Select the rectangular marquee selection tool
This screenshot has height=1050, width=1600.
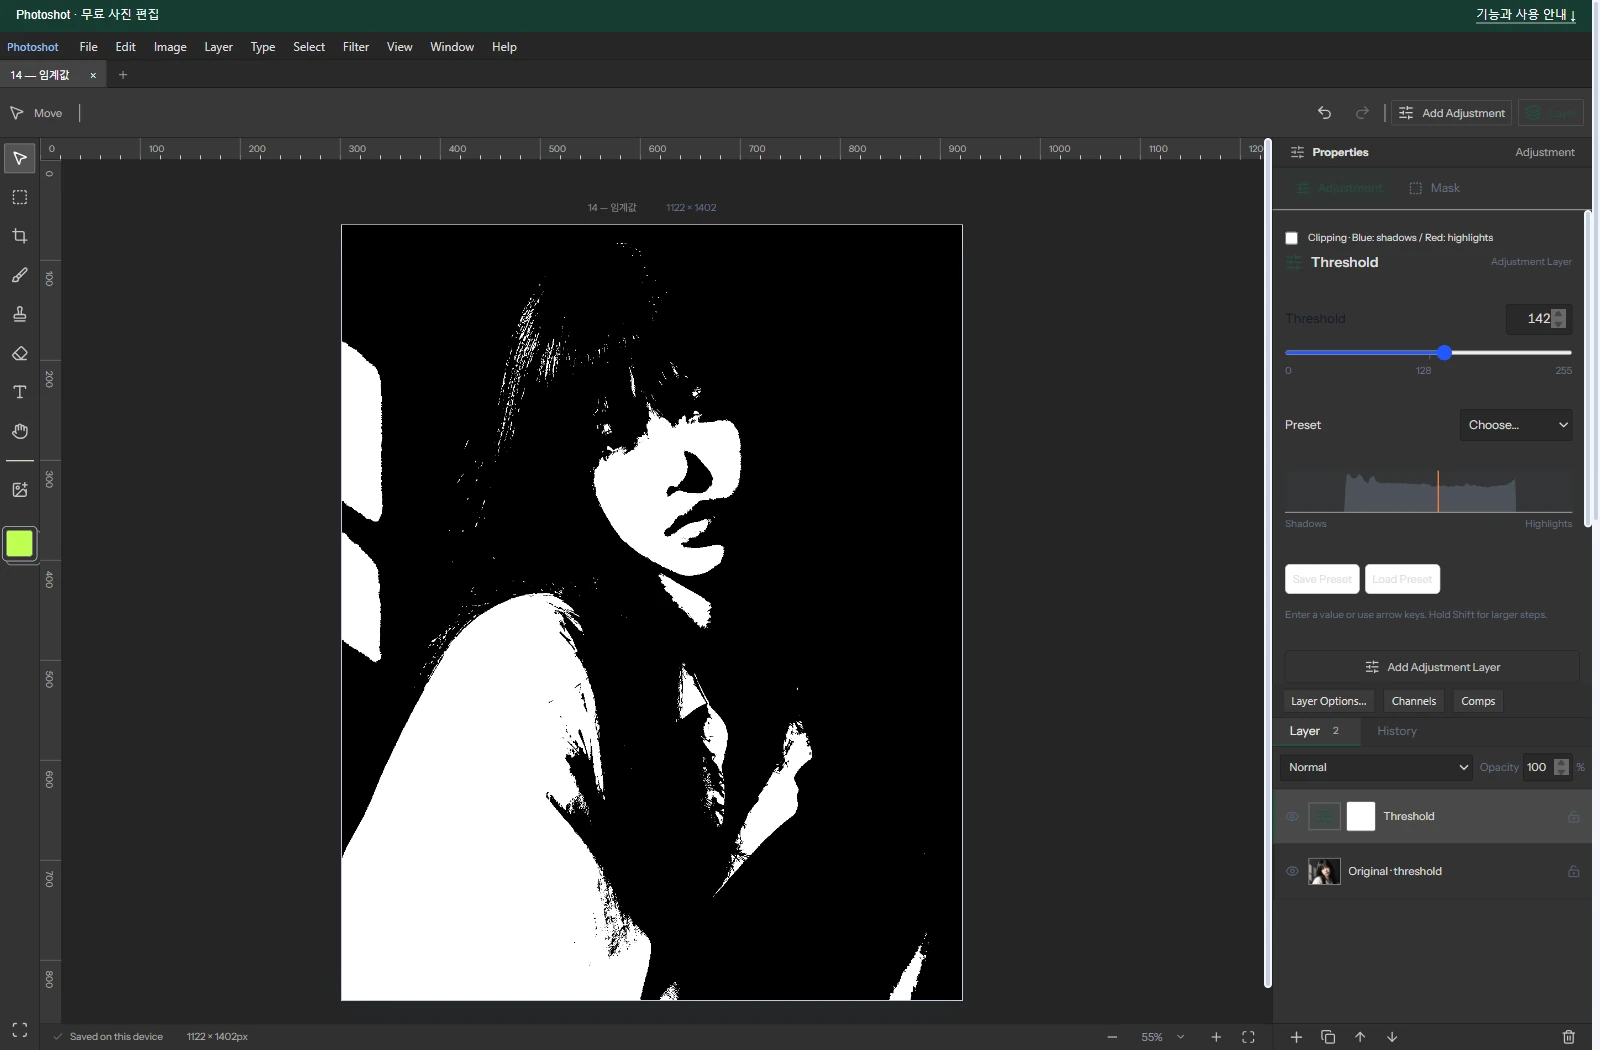click(x=19, y=197)
